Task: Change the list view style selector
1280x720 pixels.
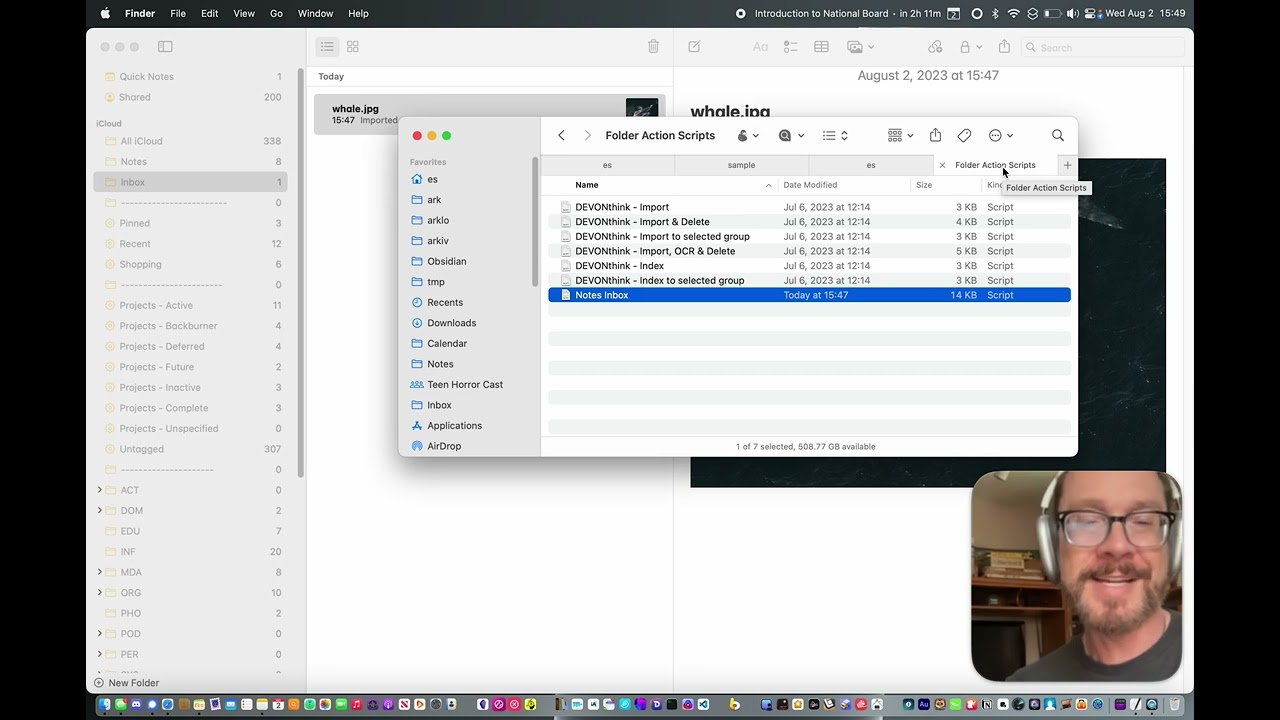Action: pyautogui.click(x=835, y=135)
